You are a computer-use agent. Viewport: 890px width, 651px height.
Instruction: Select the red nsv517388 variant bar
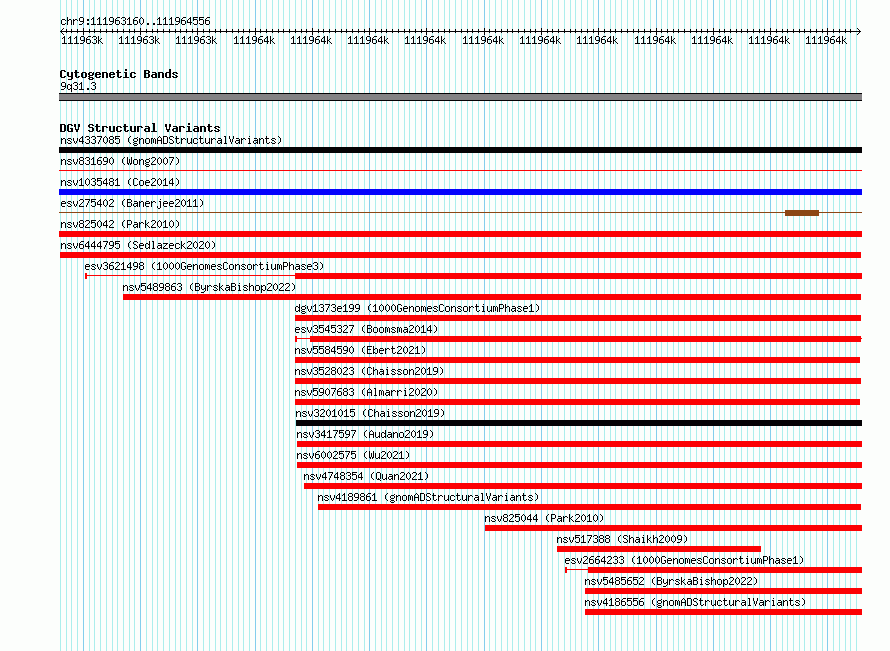click(659, 549)
